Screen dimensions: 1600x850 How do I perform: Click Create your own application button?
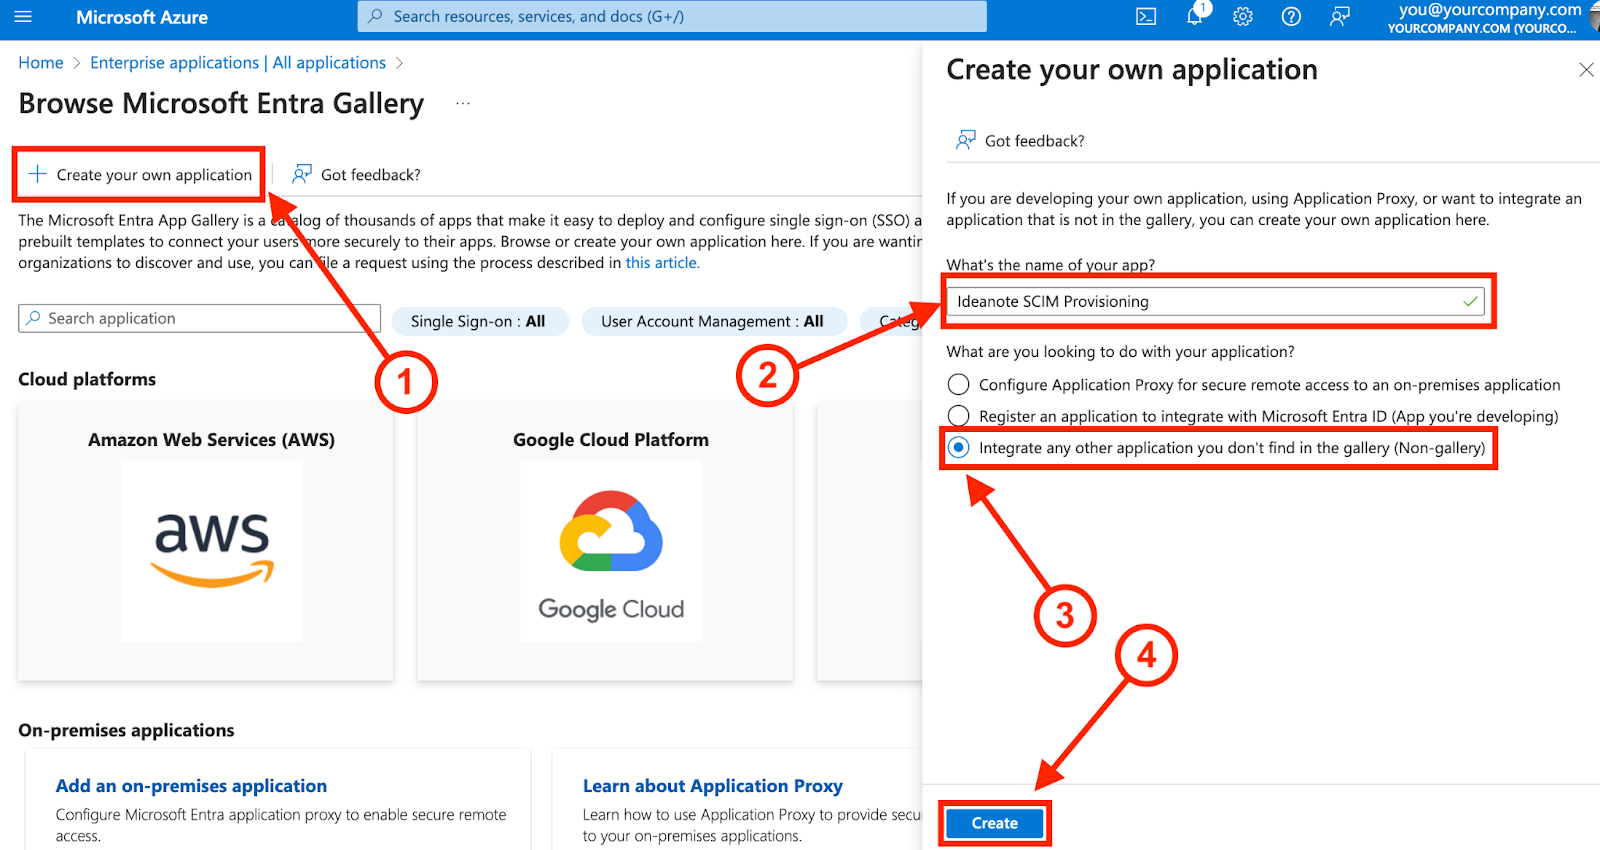pyautogui.click(x=140, y=174)
